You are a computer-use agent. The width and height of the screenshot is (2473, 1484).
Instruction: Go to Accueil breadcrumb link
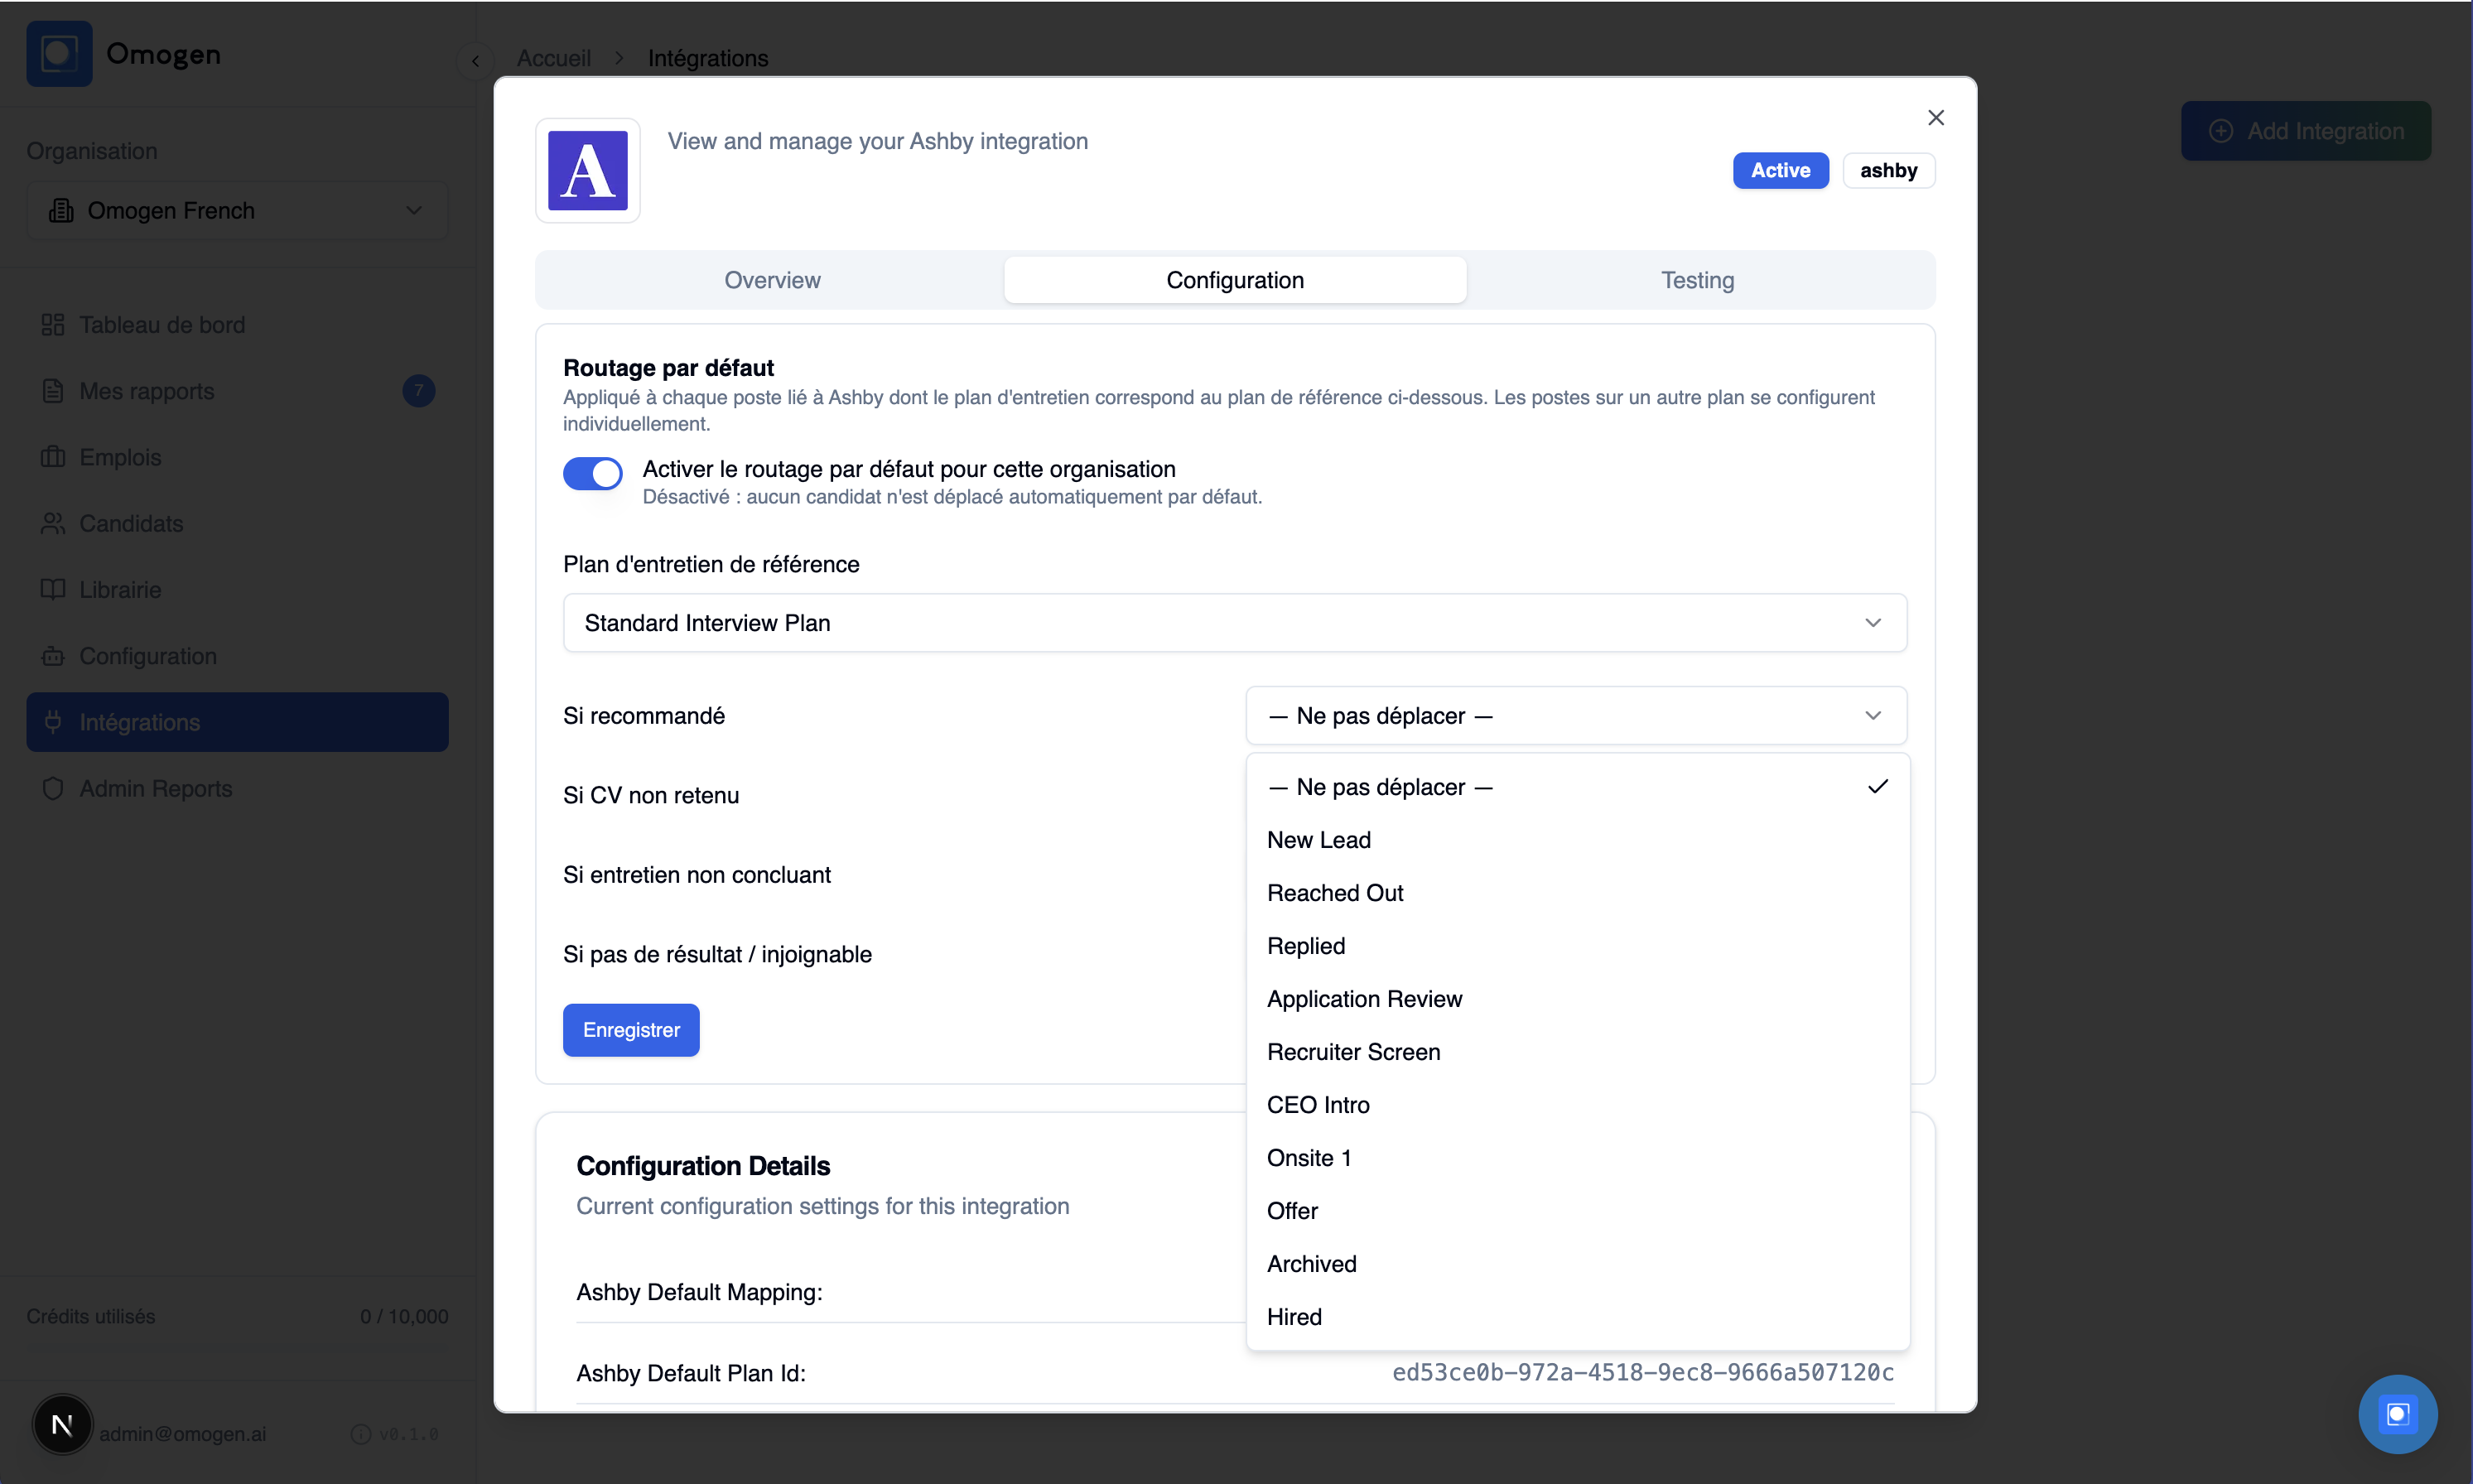pos(553,58)
